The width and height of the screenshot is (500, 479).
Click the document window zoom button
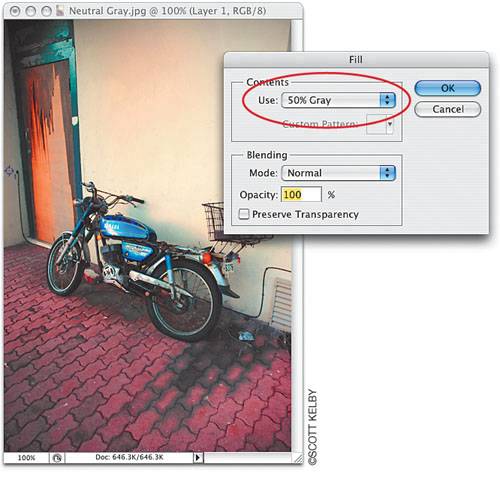point(46,11)
